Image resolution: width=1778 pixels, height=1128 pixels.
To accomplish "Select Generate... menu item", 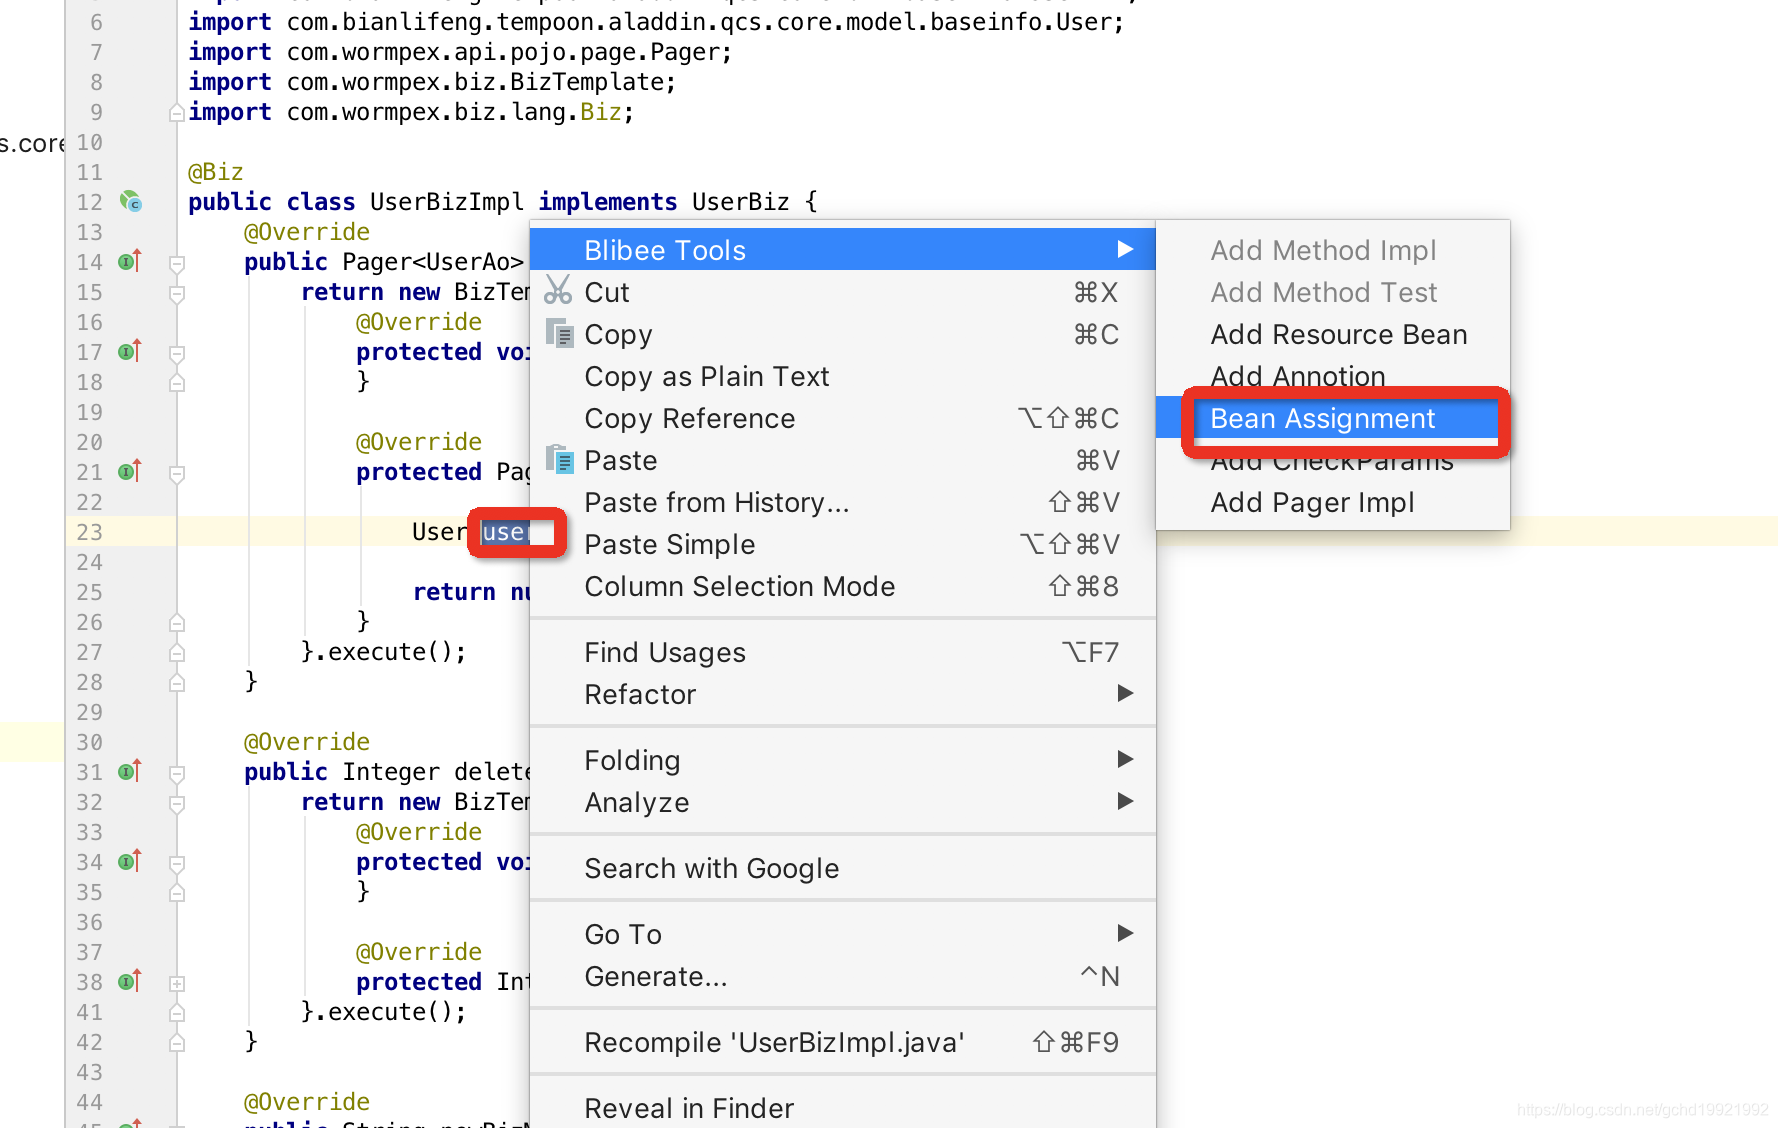I will (842, 976).
